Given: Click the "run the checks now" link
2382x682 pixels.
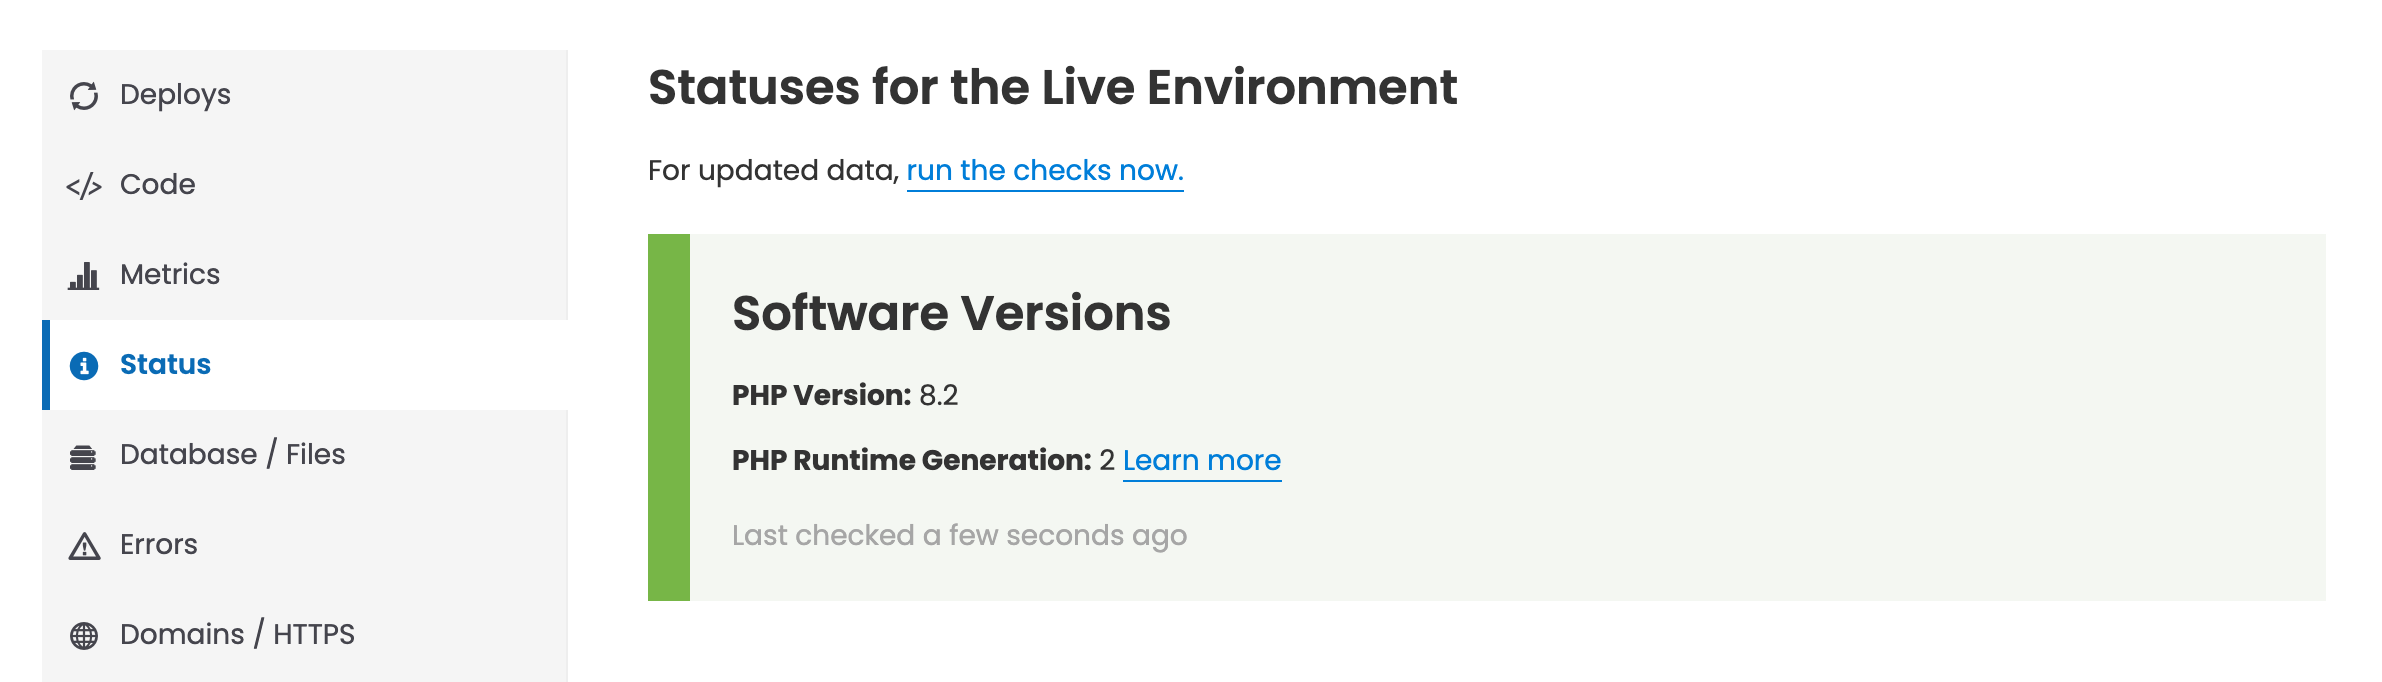Looking at the screenshot, I should coord(1044,171).
